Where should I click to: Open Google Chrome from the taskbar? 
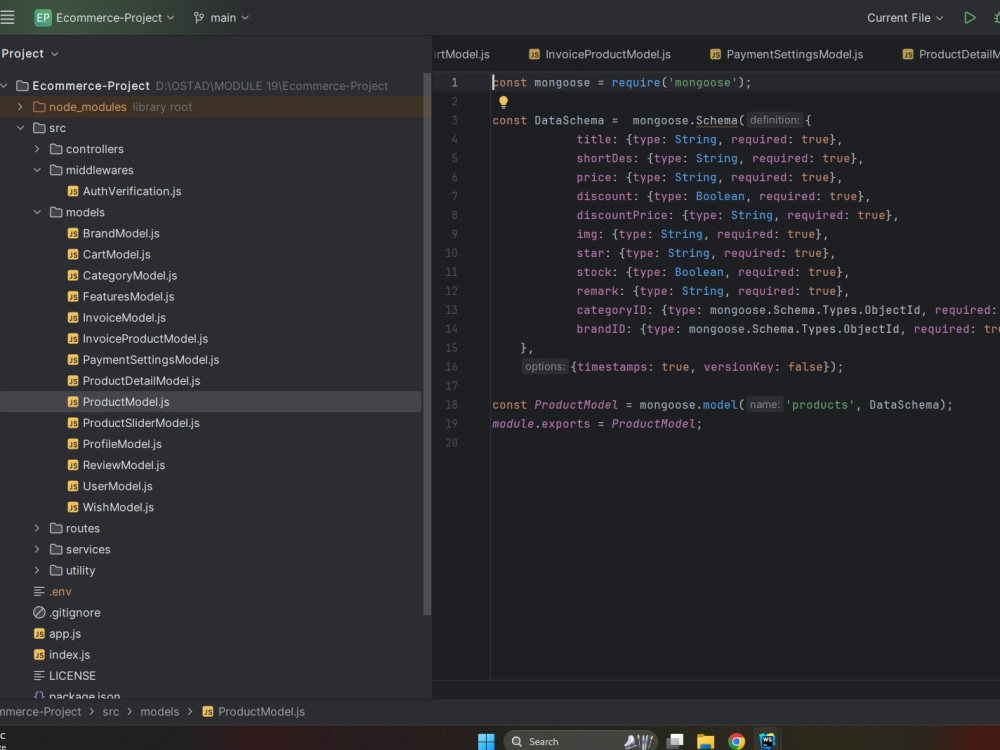point(737,741)
